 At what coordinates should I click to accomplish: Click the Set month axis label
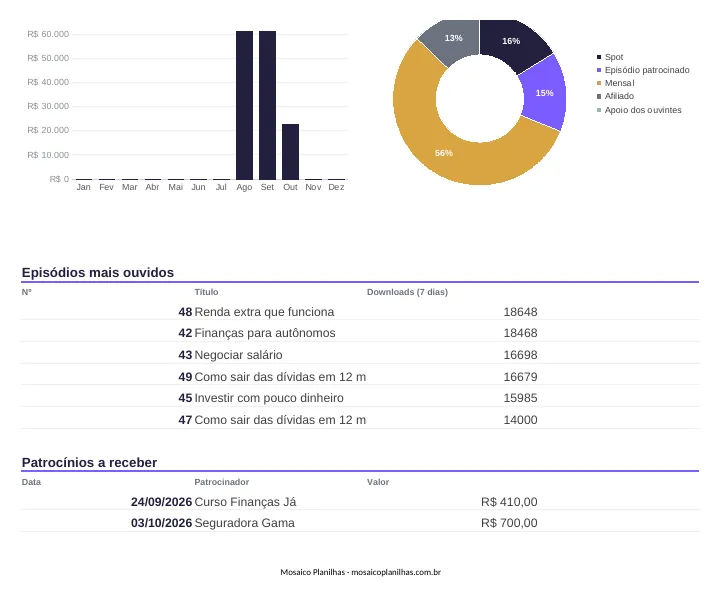[267, 187]
